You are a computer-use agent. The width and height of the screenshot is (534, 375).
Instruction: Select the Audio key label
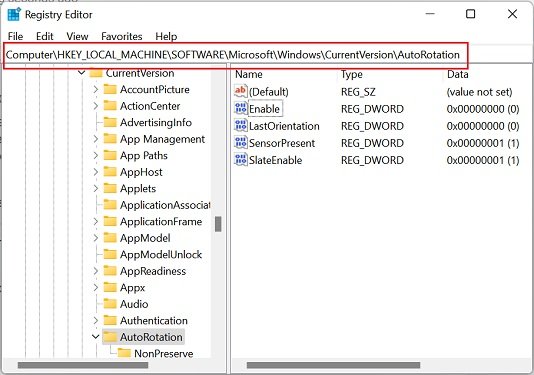(x=134, y=304)
